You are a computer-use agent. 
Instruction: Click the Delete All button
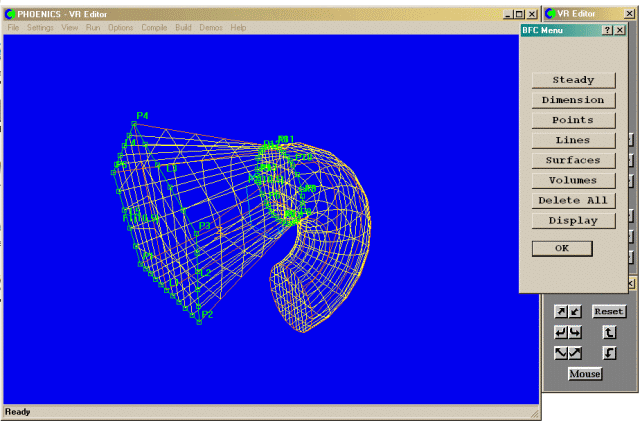573,200
